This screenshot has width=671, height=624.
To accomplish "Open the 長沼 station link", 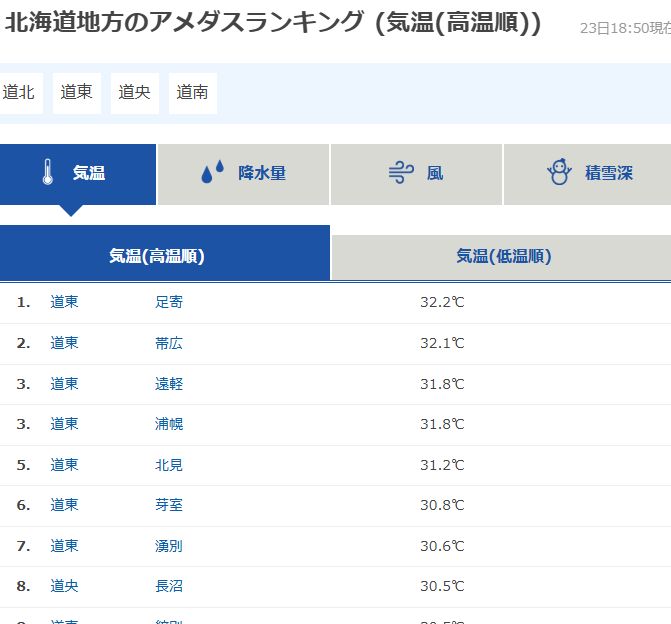I will (x=169, y=586).
